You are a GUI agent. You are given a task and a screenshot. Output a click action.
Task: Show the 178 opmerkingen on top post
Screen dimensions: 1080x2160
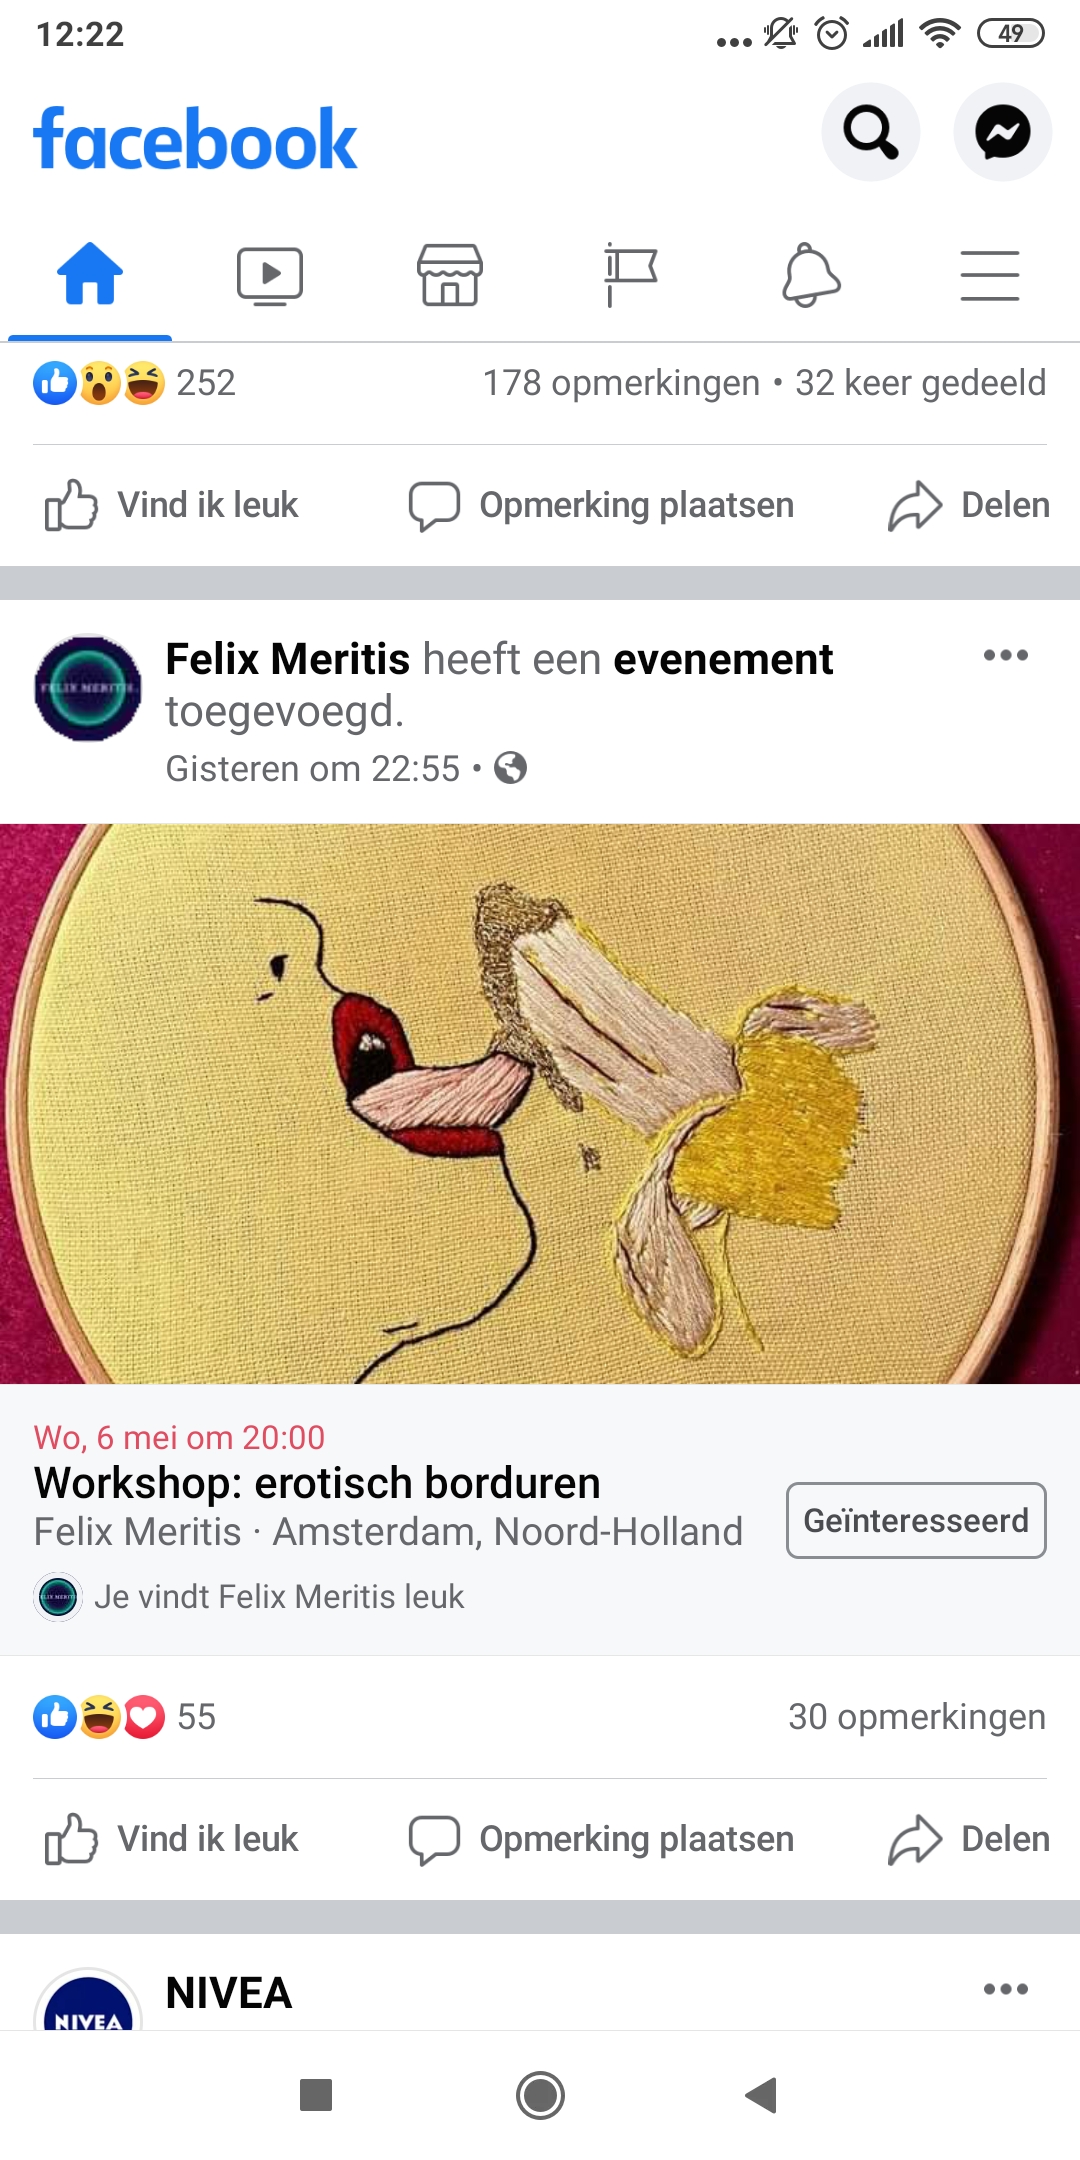pyautogui.click(x=621, y=383)
